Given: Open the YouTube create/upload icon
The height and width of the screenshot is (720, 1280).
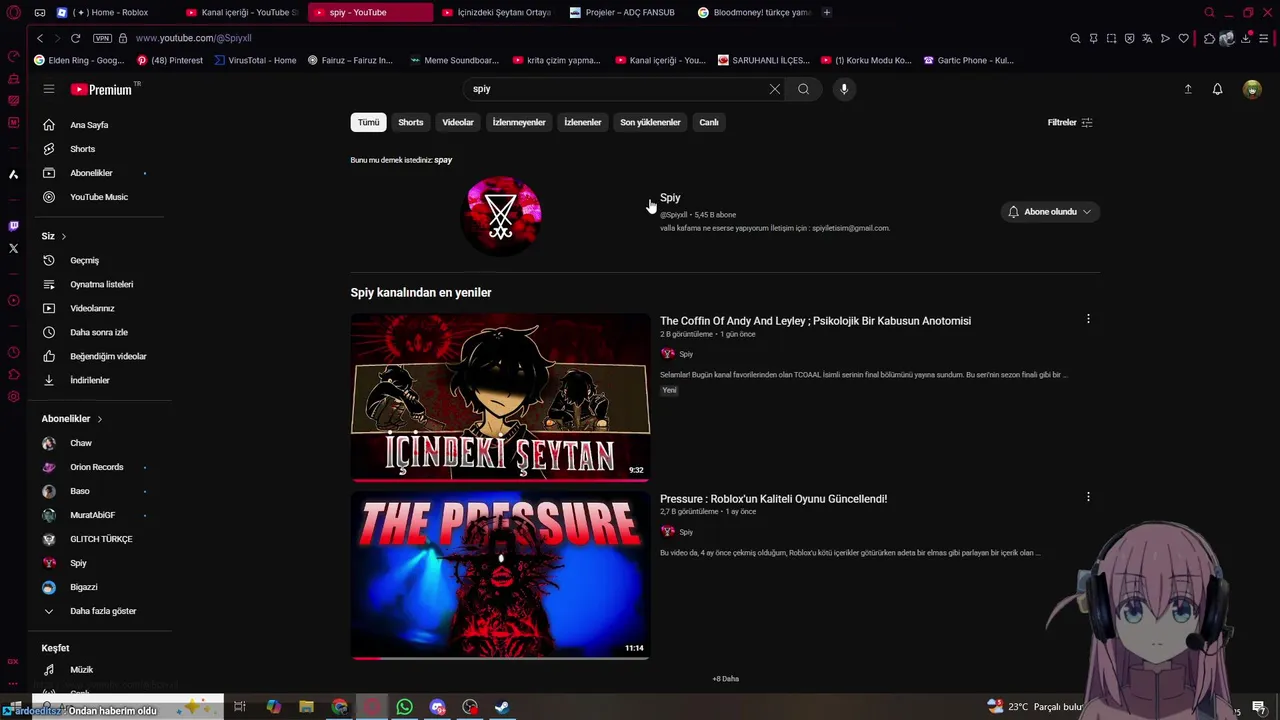Looking at the screenshot, I should [x=1188, y=89].
